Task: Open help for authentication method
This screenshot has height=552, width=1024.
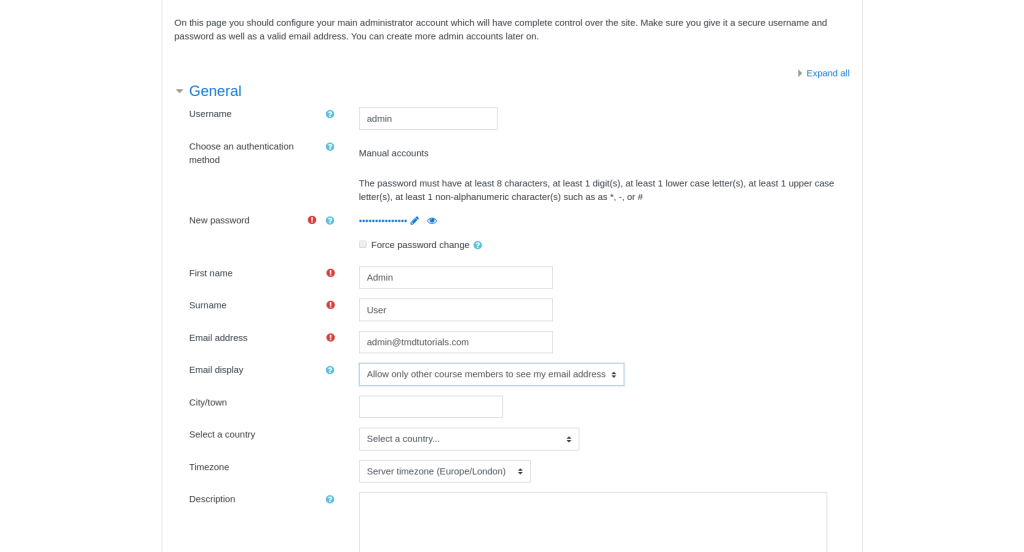Action: 330,147
